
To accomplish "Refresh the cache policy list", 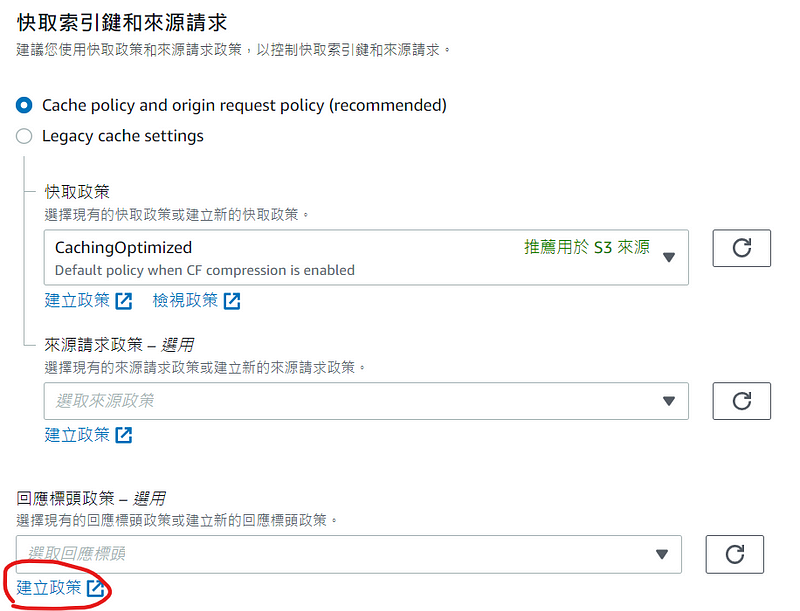I will click(x=741, y=248).
